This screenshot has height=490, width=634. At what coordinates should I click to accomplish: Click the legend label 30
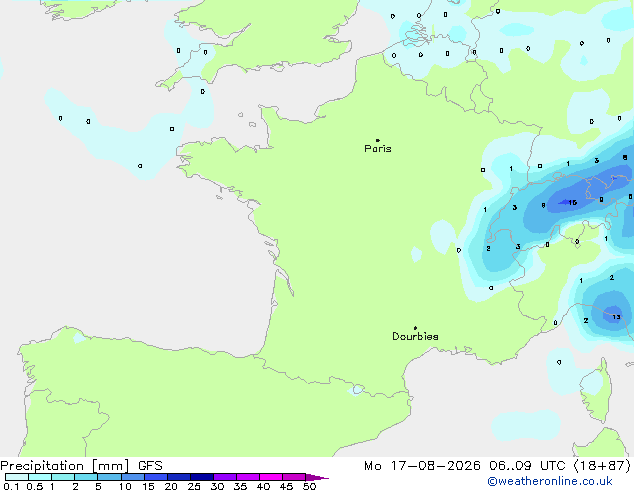217,486
